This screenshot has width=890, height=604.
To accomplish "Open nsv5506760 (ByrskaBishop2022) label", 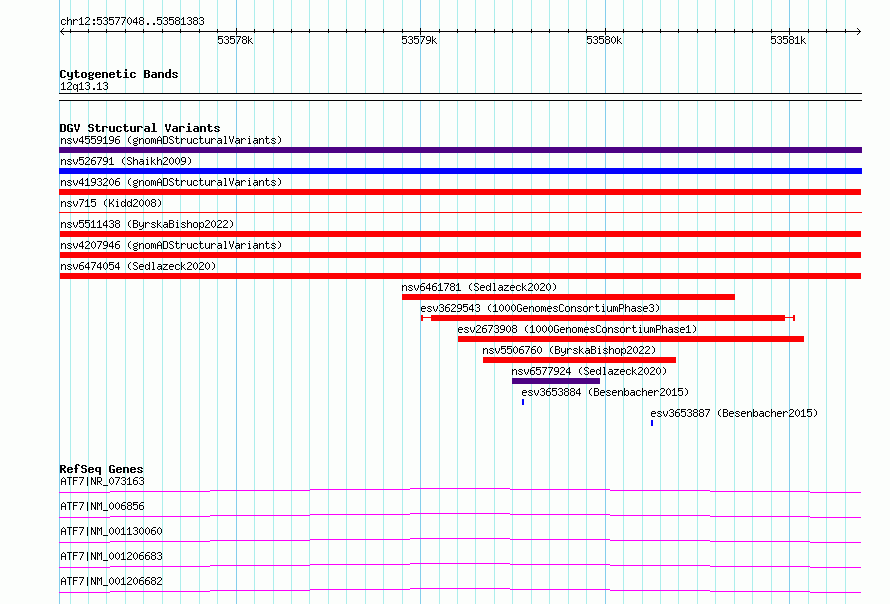I will [569, 350].
